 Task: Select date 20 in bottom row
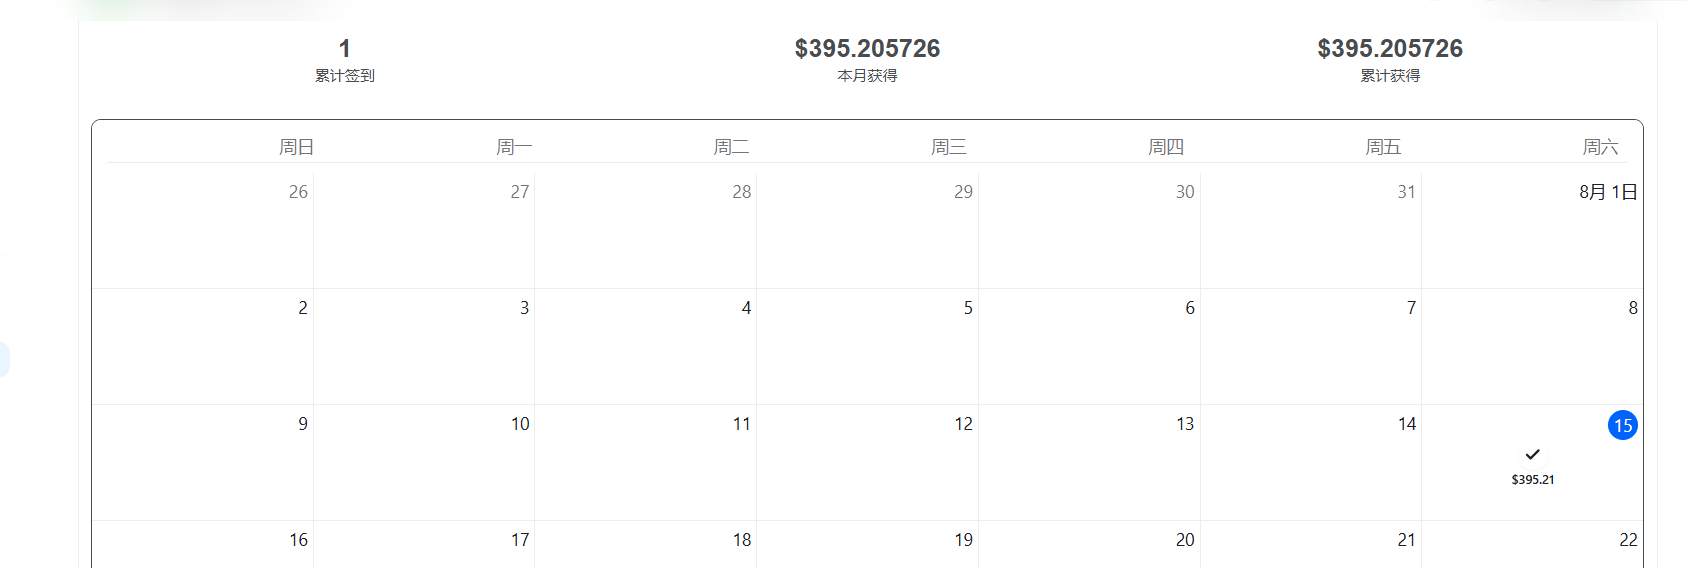click(x=1185, y=540)
